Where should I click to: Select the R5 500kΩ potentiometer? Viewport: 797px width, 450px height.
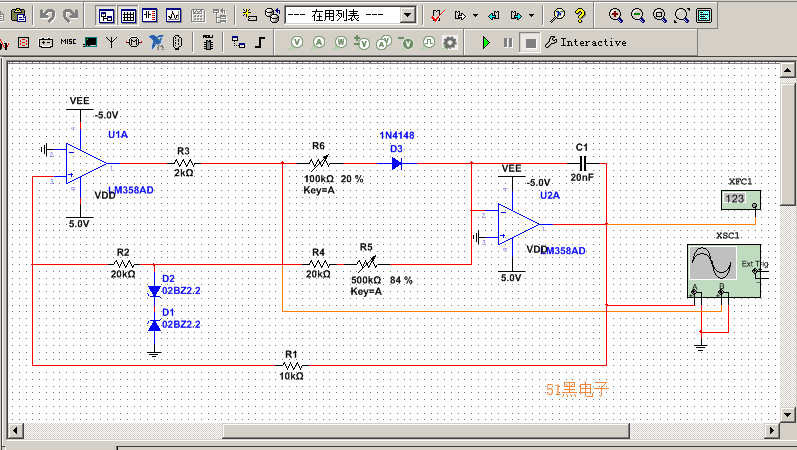click(x=367, y=264)
